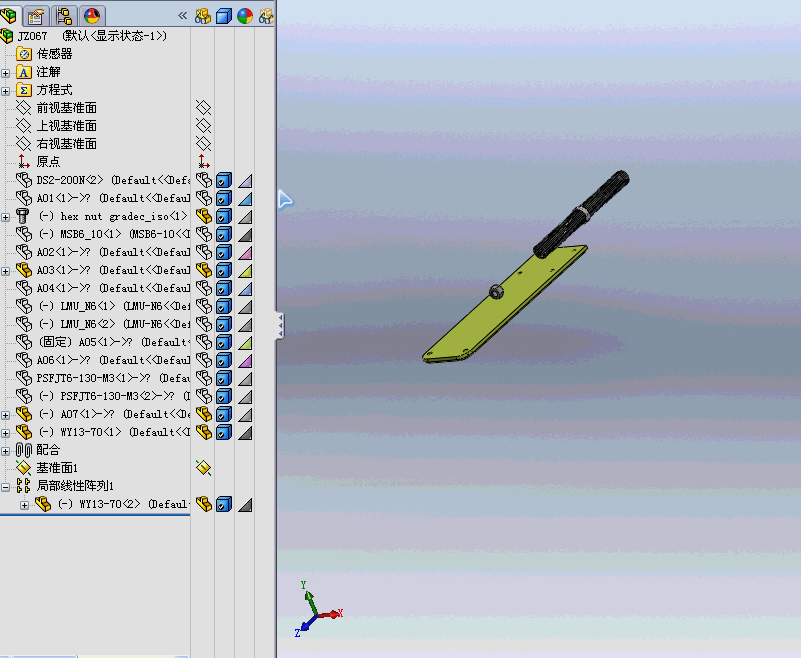Image resolution: width=801 pixels, height=658 pixels.
Task: Click the magenta appearance swatch for A06<1>
Action: pyautogui.click(x=245, y=360)
